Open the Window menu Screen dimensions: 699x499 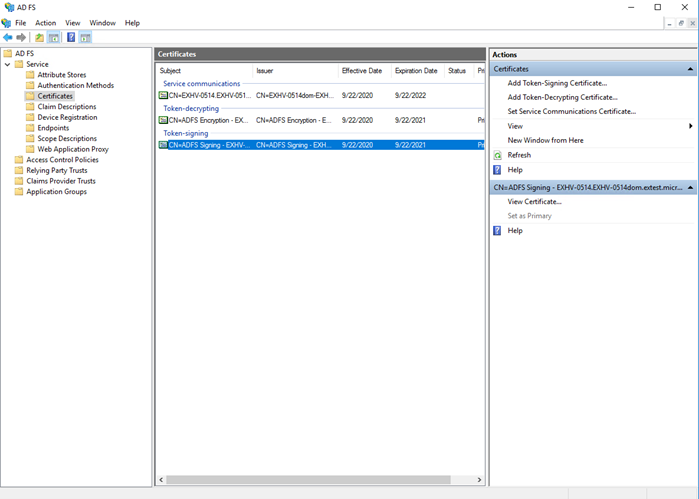[102, 22]
